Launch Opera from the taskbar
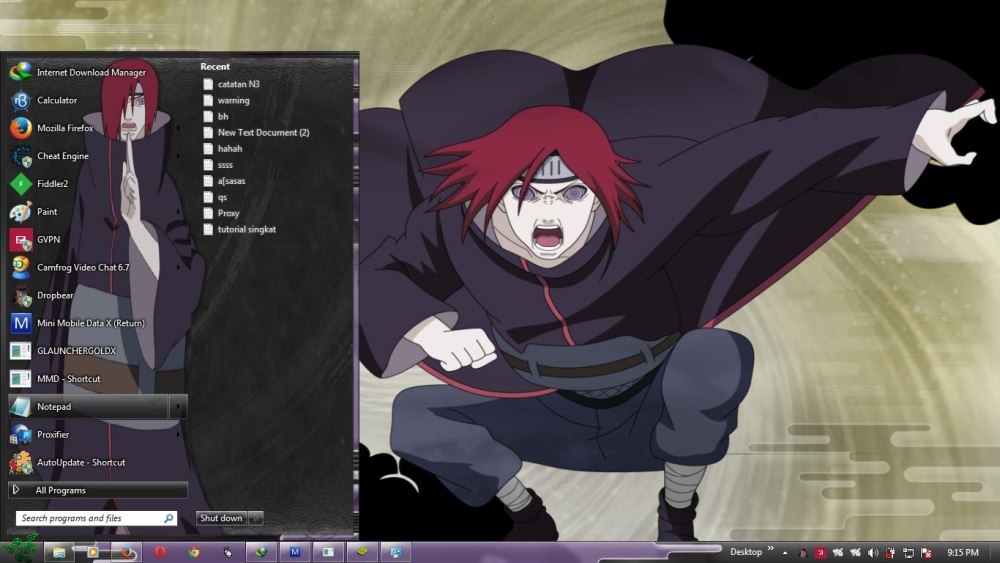This screenshot has height=563, width=1000. coord(160,552)
